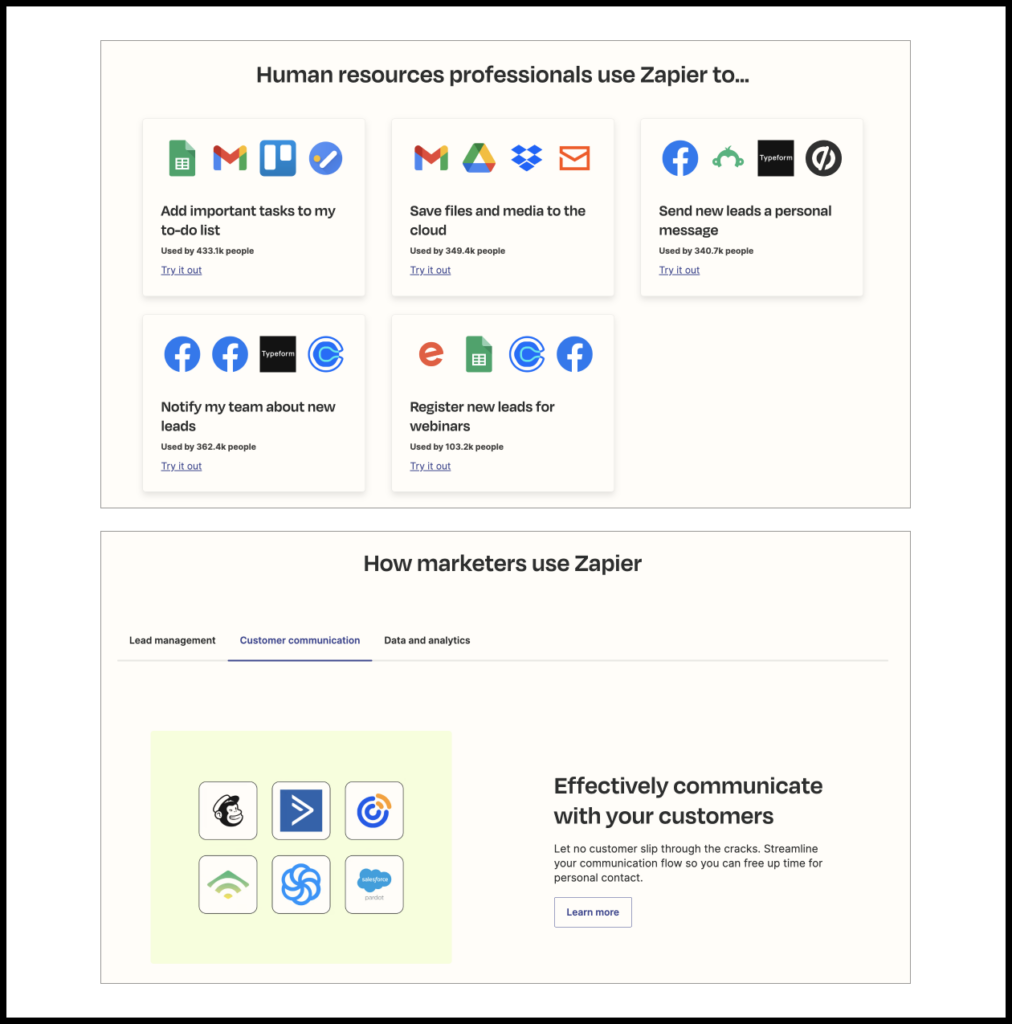
Task: Click 'Send new leads a personal message' title
Action: click(x=745, y=221)
